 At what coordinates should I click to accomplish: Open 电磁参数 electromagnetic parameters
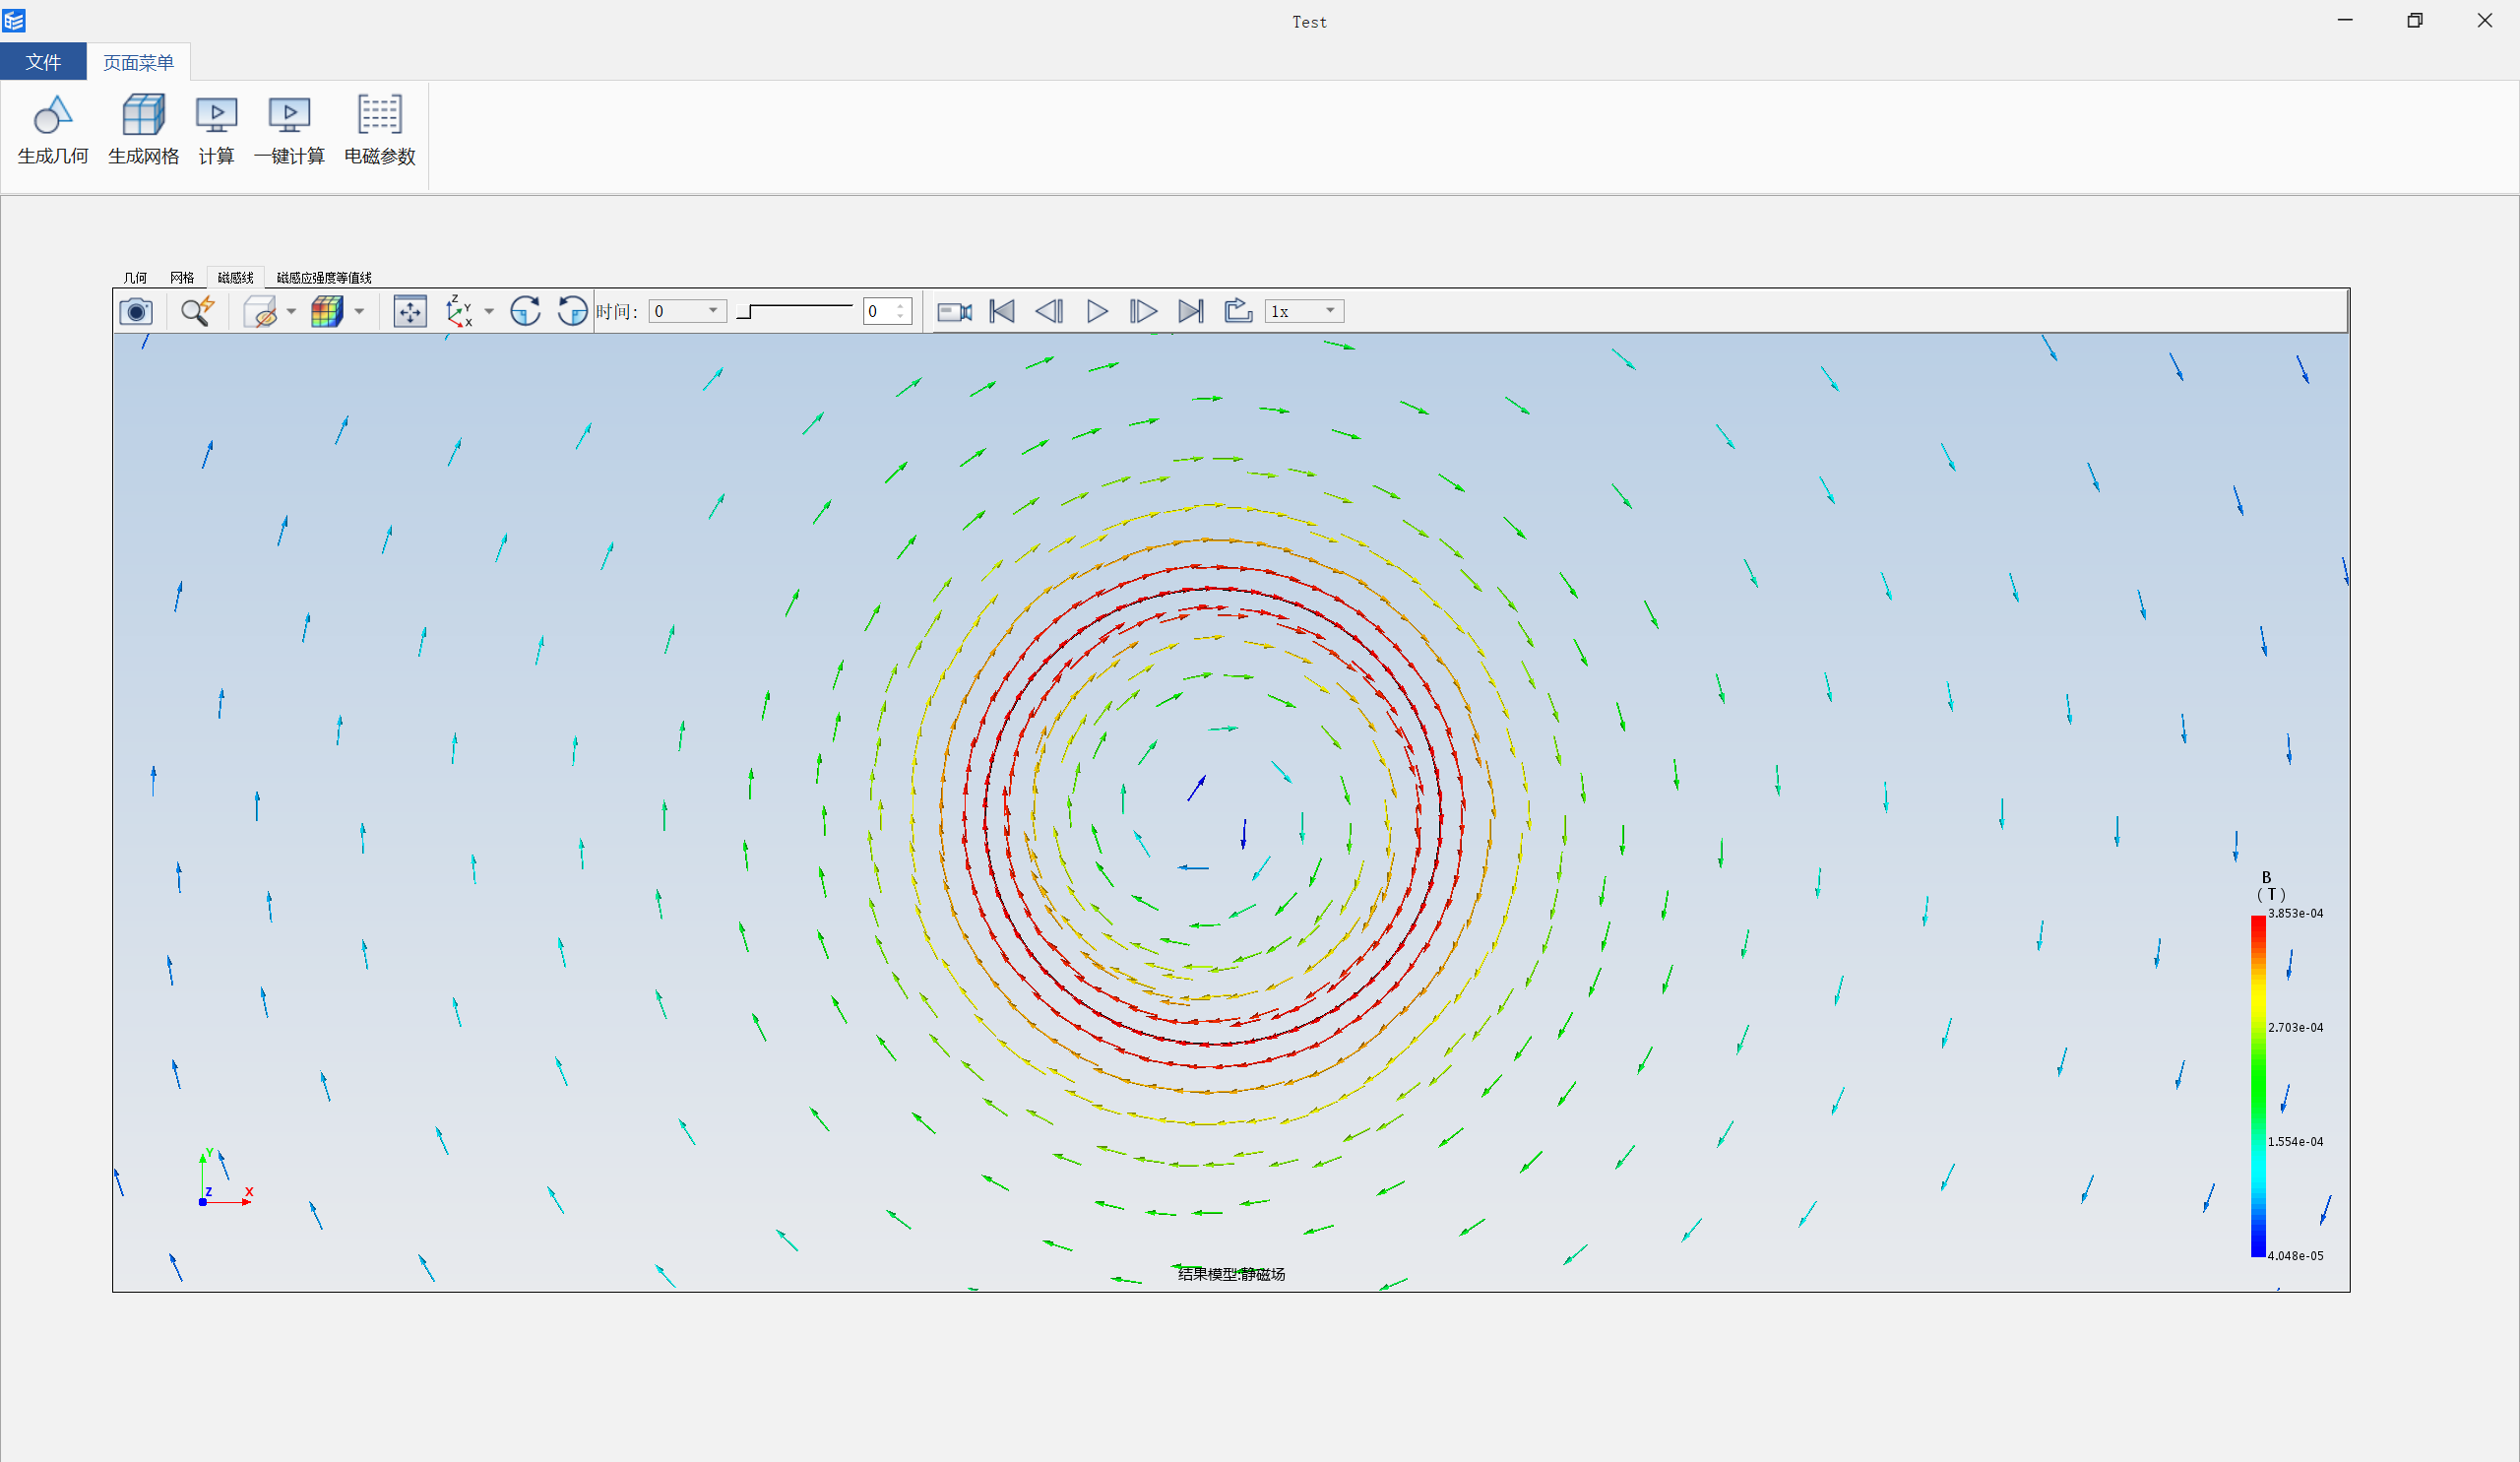[379, 130]
